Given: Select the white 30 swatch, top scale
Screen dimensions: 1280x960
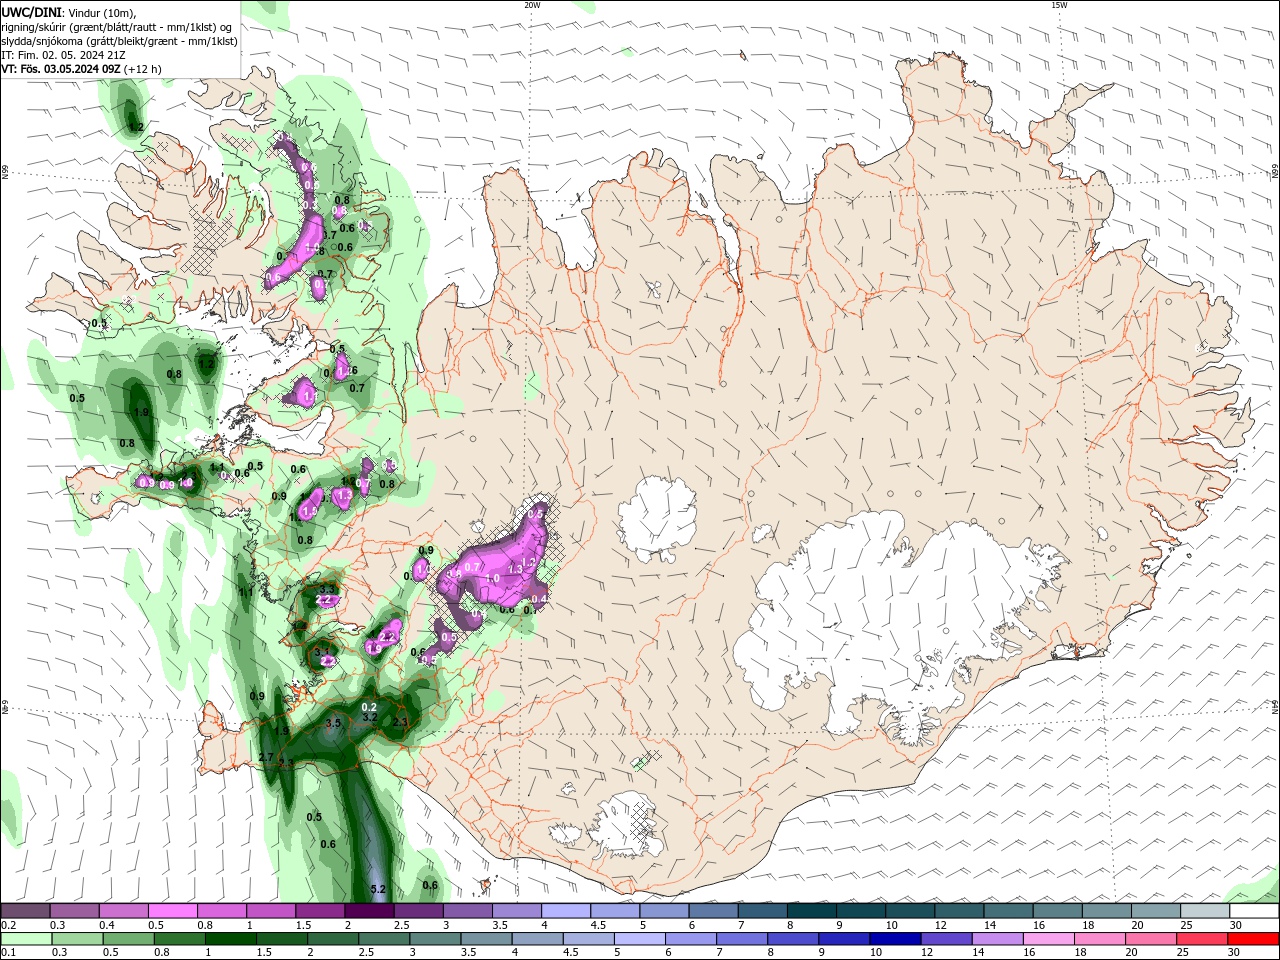Looking at the screenshot, I should [x=1255, y=911].
